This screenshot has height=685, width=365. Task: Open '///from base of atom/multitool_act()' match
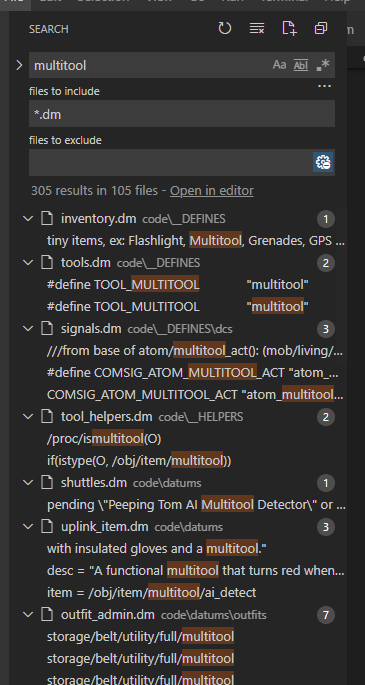(195, 350)
